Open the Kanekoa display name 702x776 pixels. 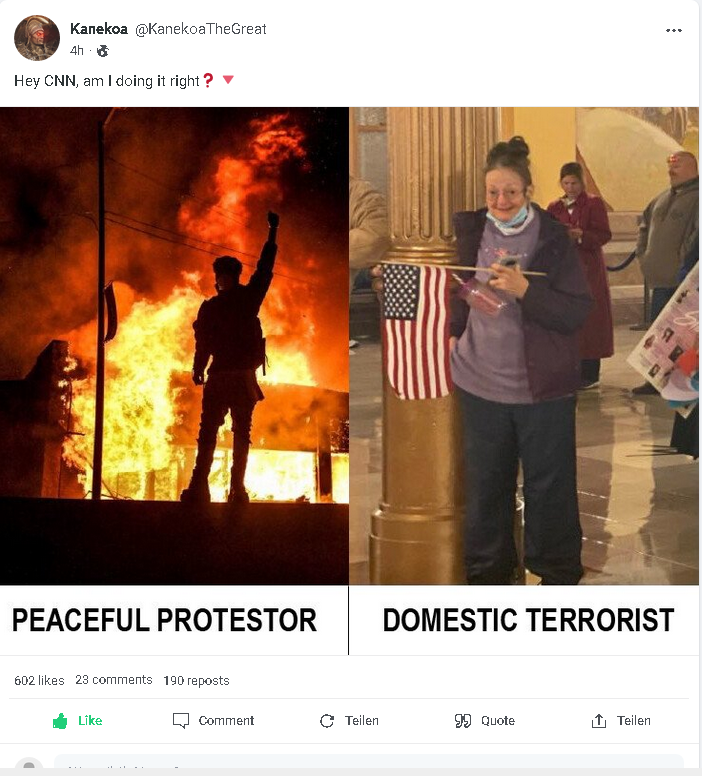(99, 29)
